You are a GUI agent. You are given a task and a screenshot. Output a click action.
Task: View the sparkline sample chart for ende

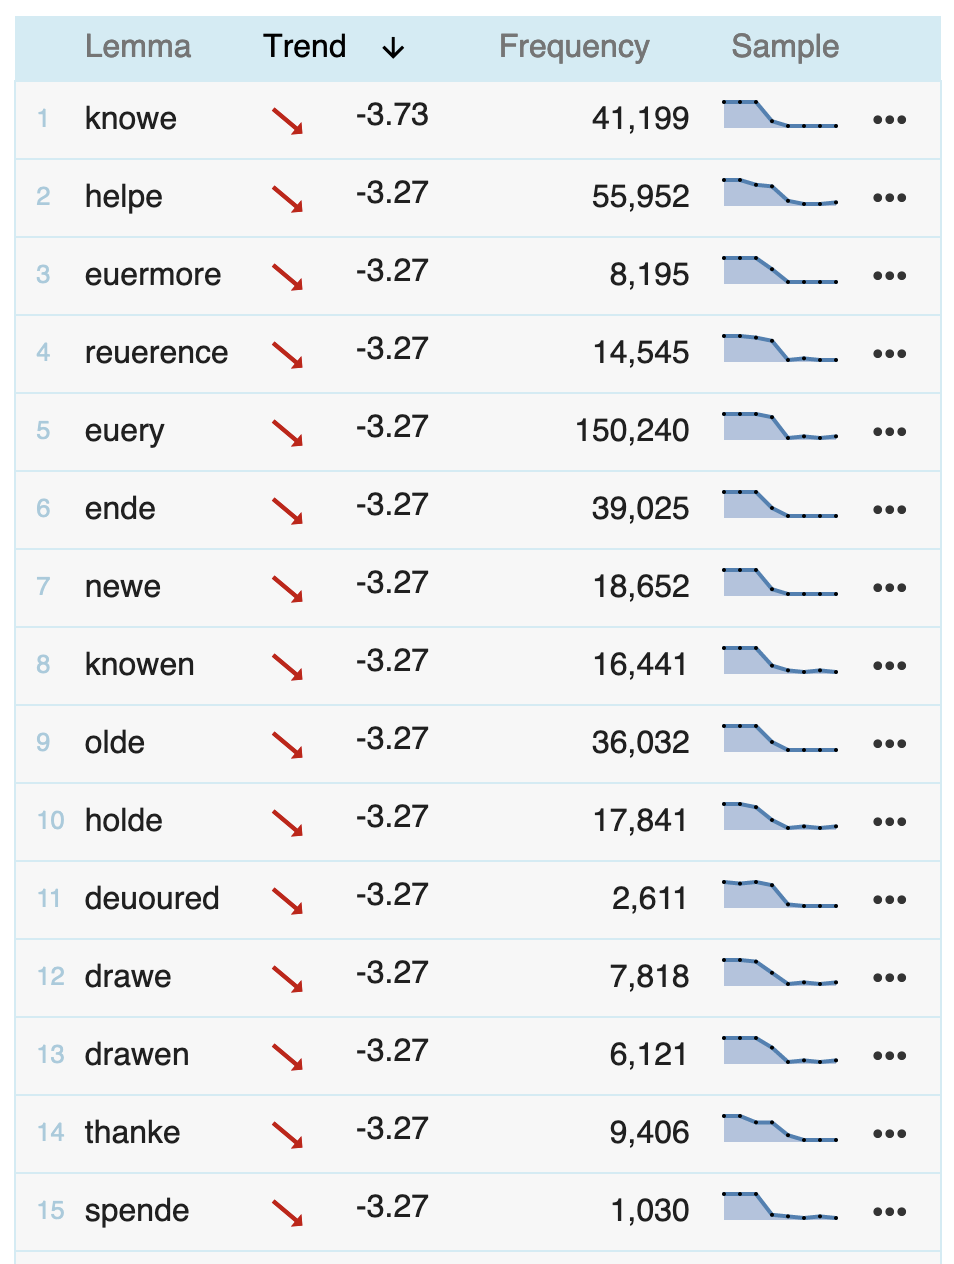tap(780, 504)
